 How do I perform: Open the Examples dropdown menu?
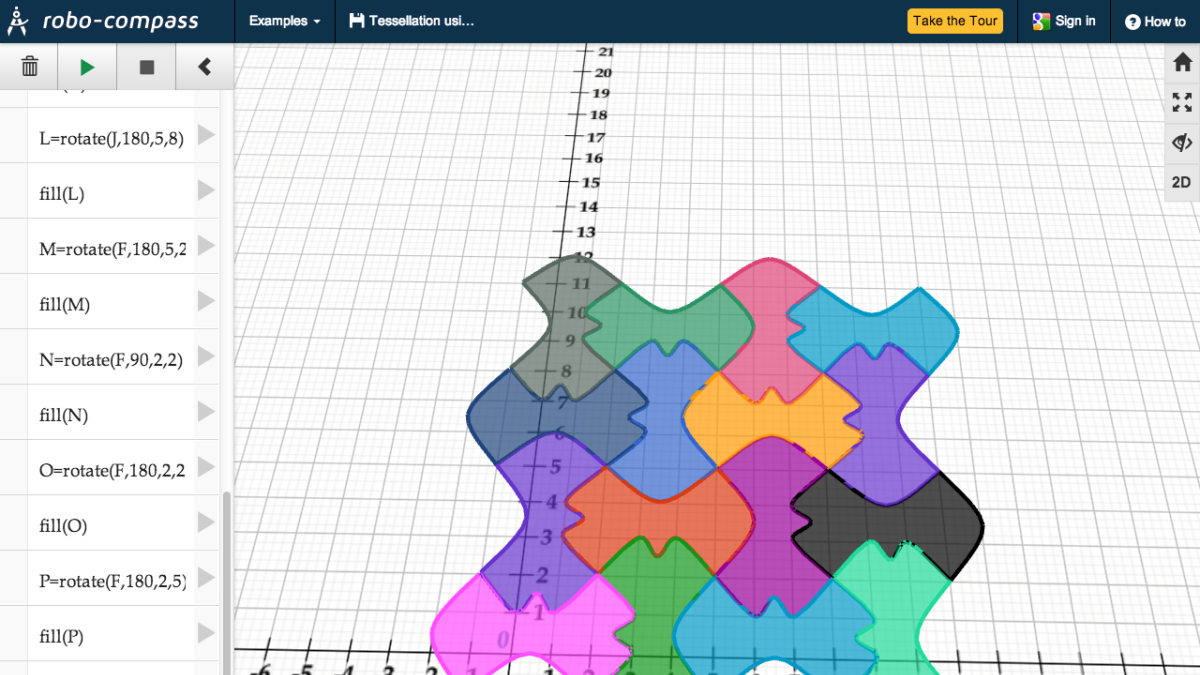tap(283, 20)
